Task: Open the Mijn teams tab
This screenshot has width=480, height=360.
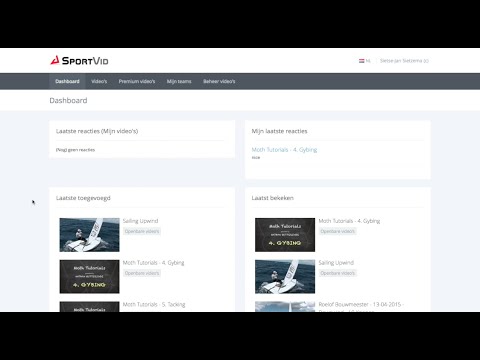Action: tap(179, 81)
